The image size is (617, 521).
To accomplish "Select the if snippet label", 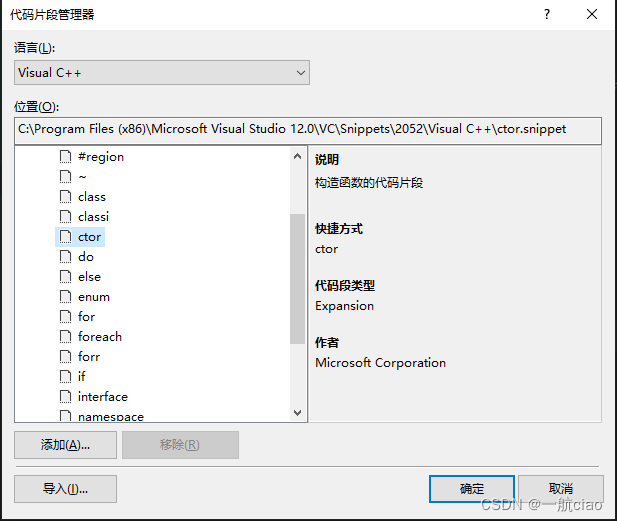I will tap(81, 377).
